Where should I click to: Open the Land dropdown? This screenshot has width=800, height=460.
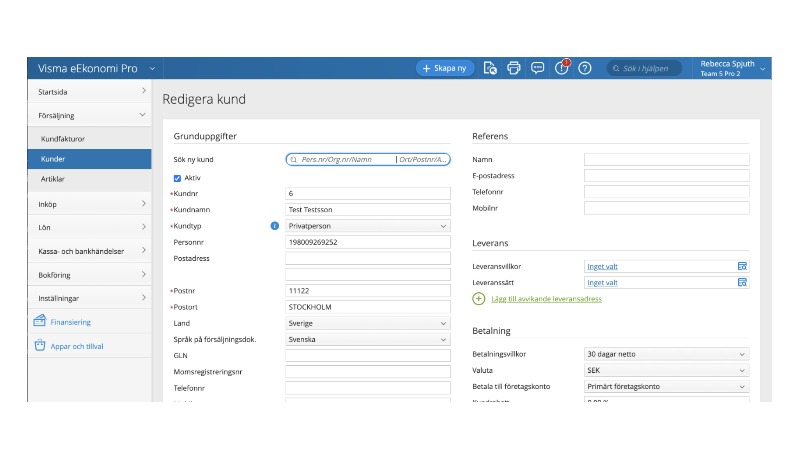click(x=367, y=323)
